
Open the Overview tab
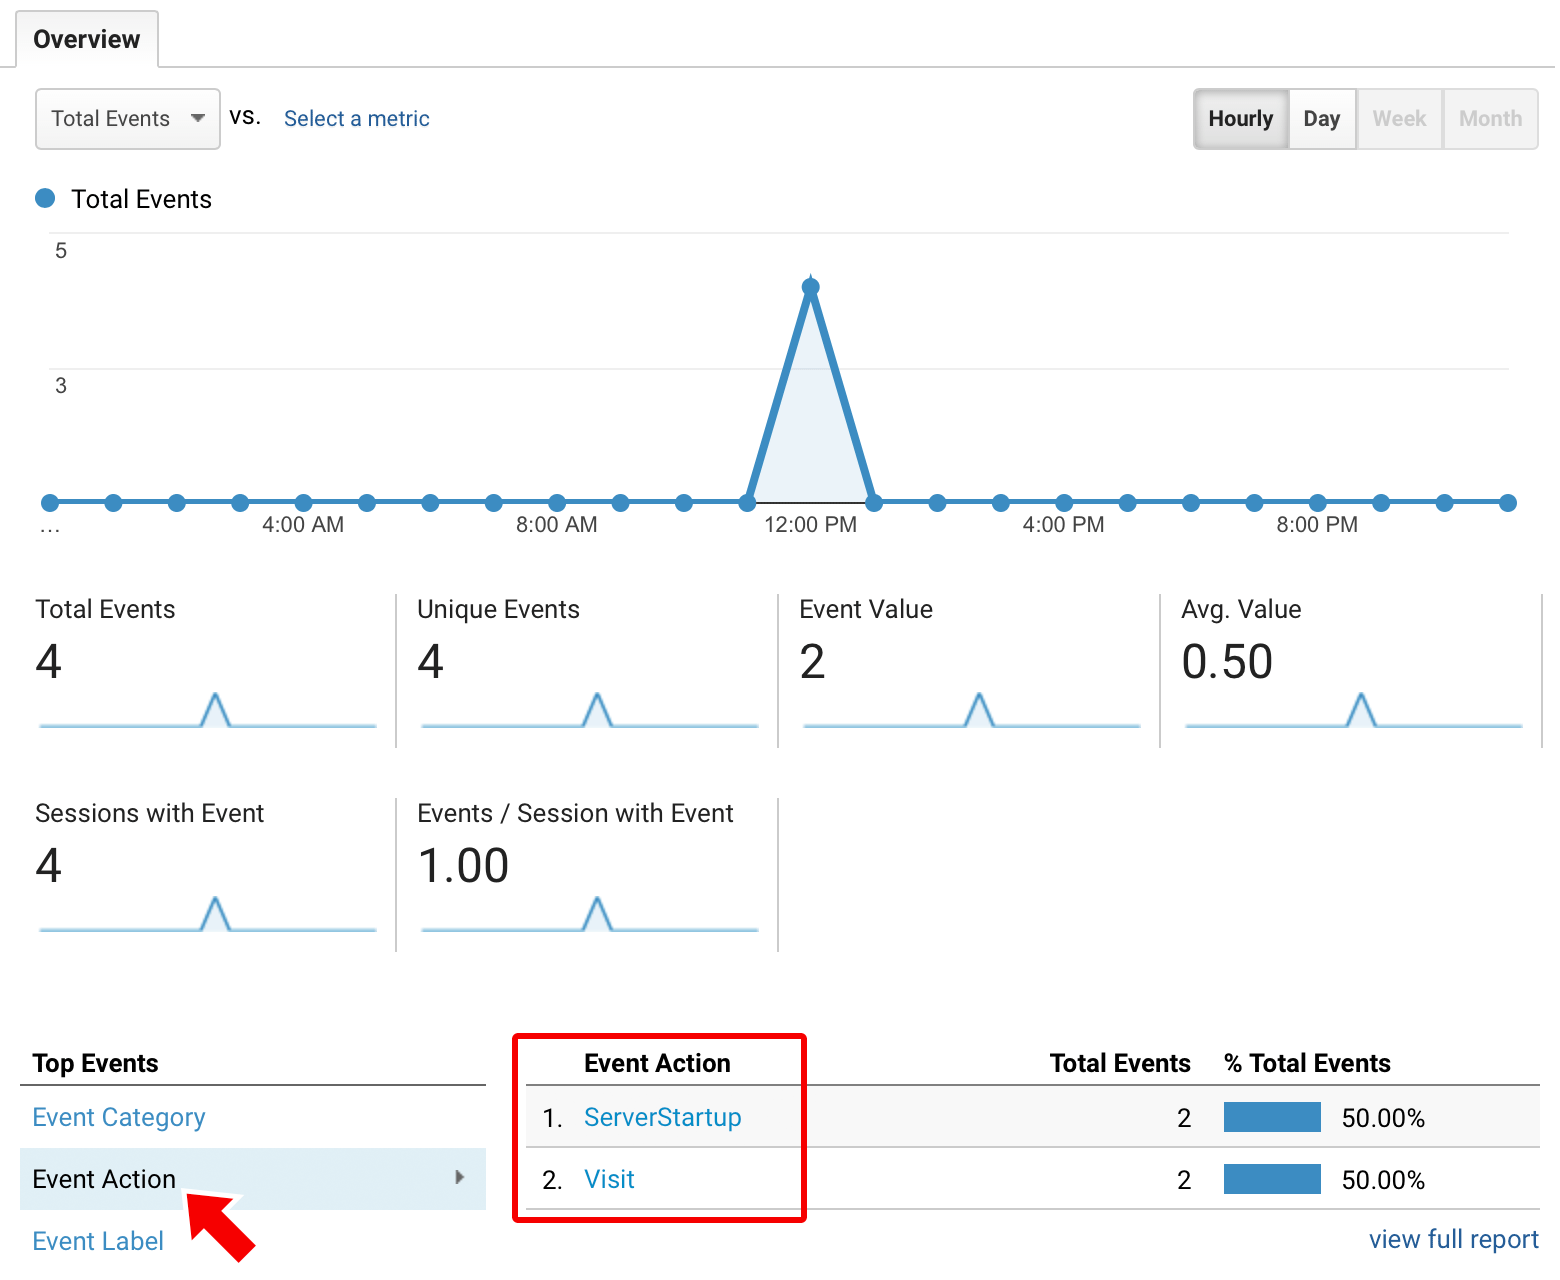87,40
